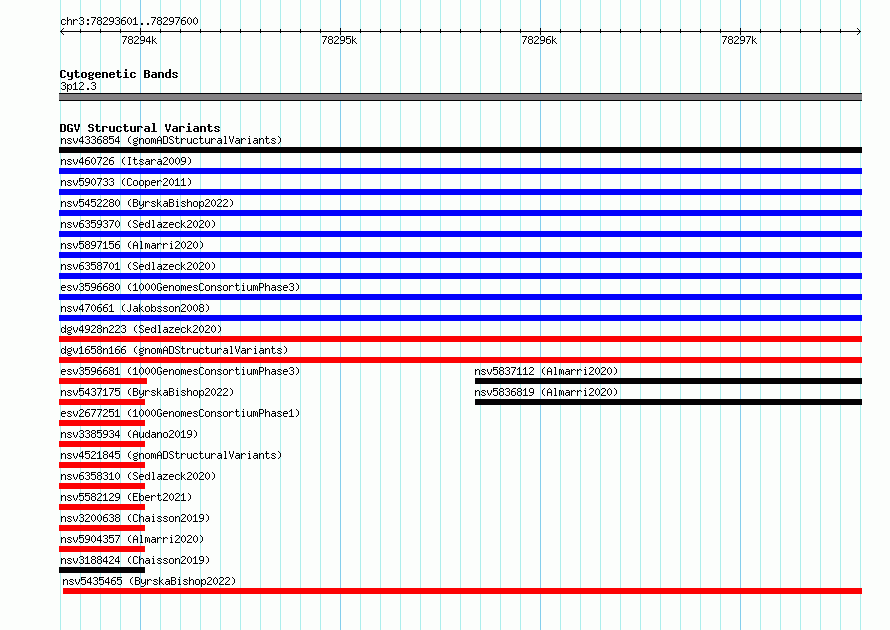Click dgv1658n166 gnomADStructuralVariants label
This screenshot has width=890, height=630.
click(174, 350)
